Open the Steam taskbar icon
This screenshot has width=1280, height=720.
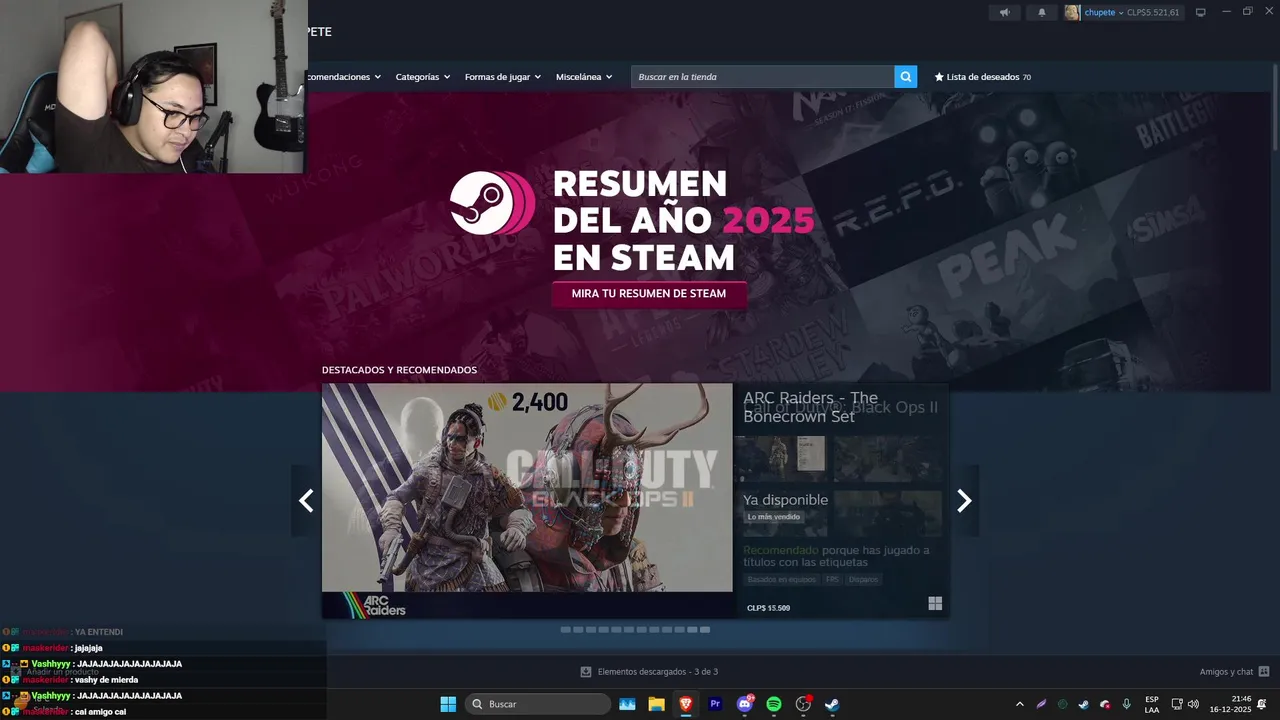pyautogui.click(x=832, y=704)
